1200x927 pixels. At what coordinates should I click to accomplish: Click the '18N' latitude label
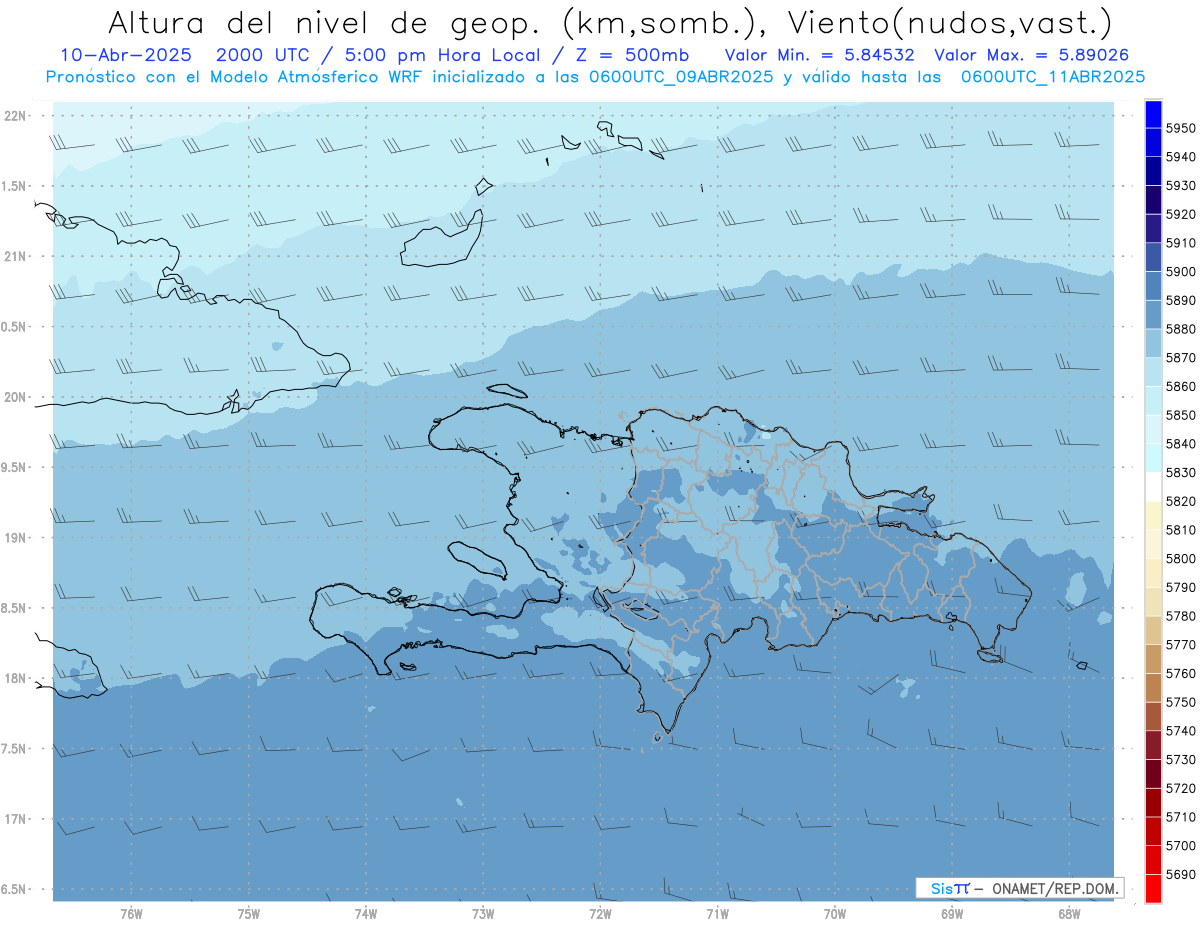click(x=14, y=679)
